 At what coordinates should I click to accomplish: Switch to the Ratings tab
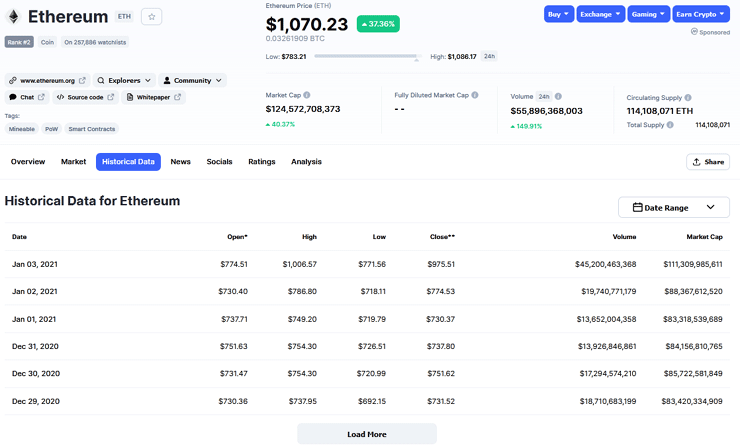point(262,162)
